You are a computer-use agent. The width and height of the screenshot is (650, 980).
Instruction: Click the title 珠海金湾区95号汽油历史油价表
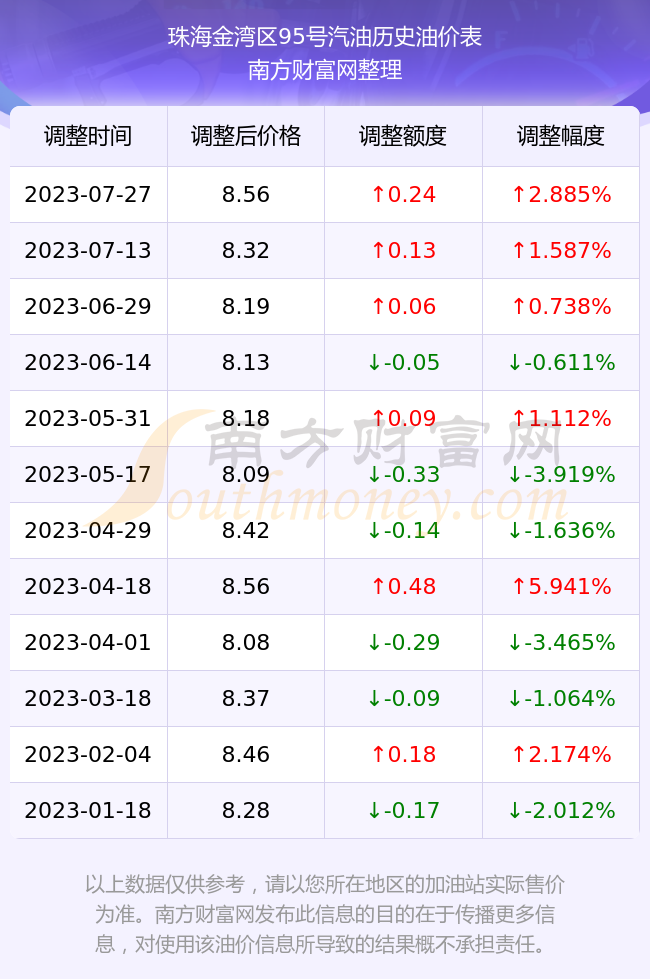click(324, 37)
